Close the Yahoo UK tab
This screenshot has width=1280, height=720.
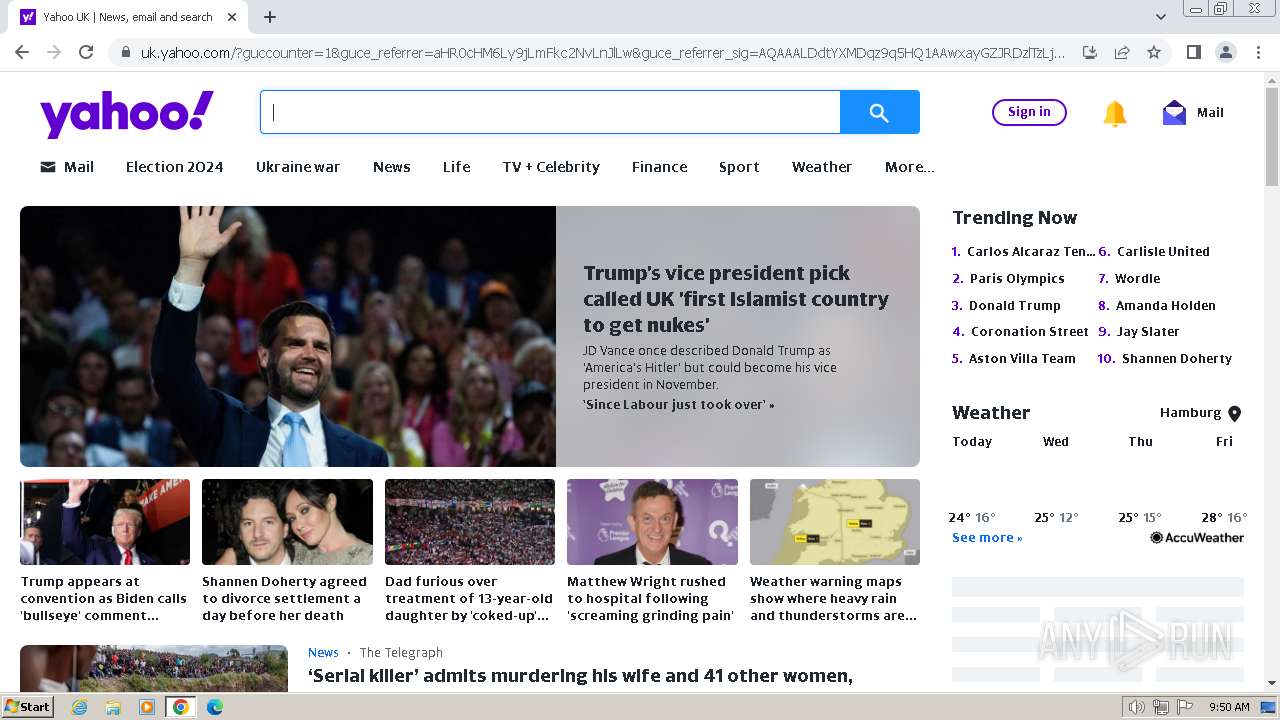point(232,17)
